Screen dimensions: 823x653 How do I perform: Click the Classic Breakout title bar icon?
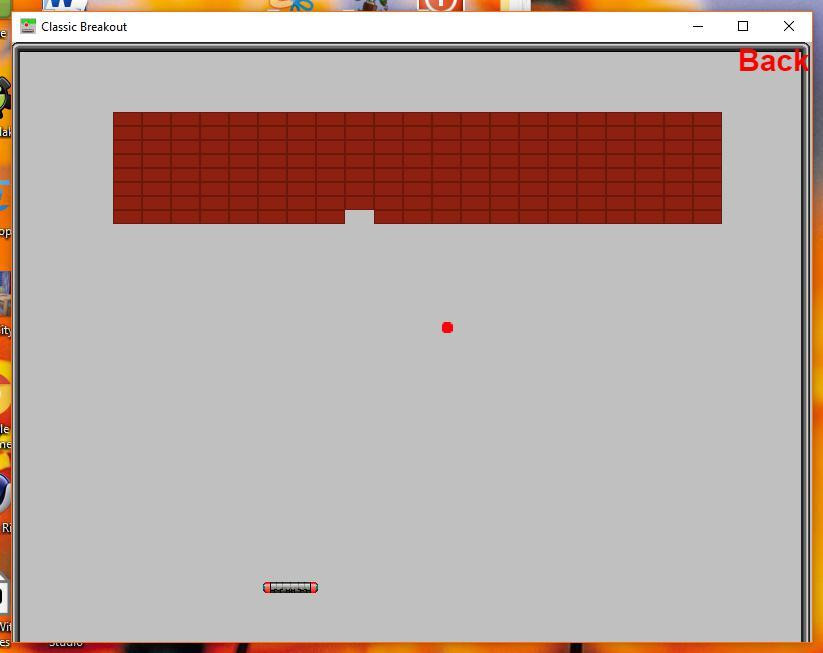point(28,26)
